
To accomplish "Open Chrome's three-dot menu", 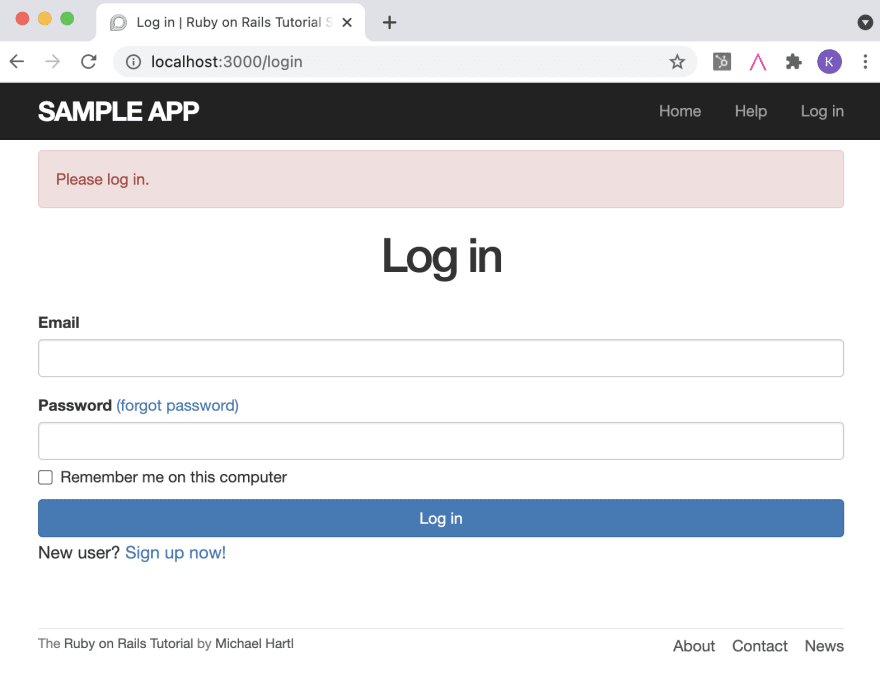I will (865, 62).
